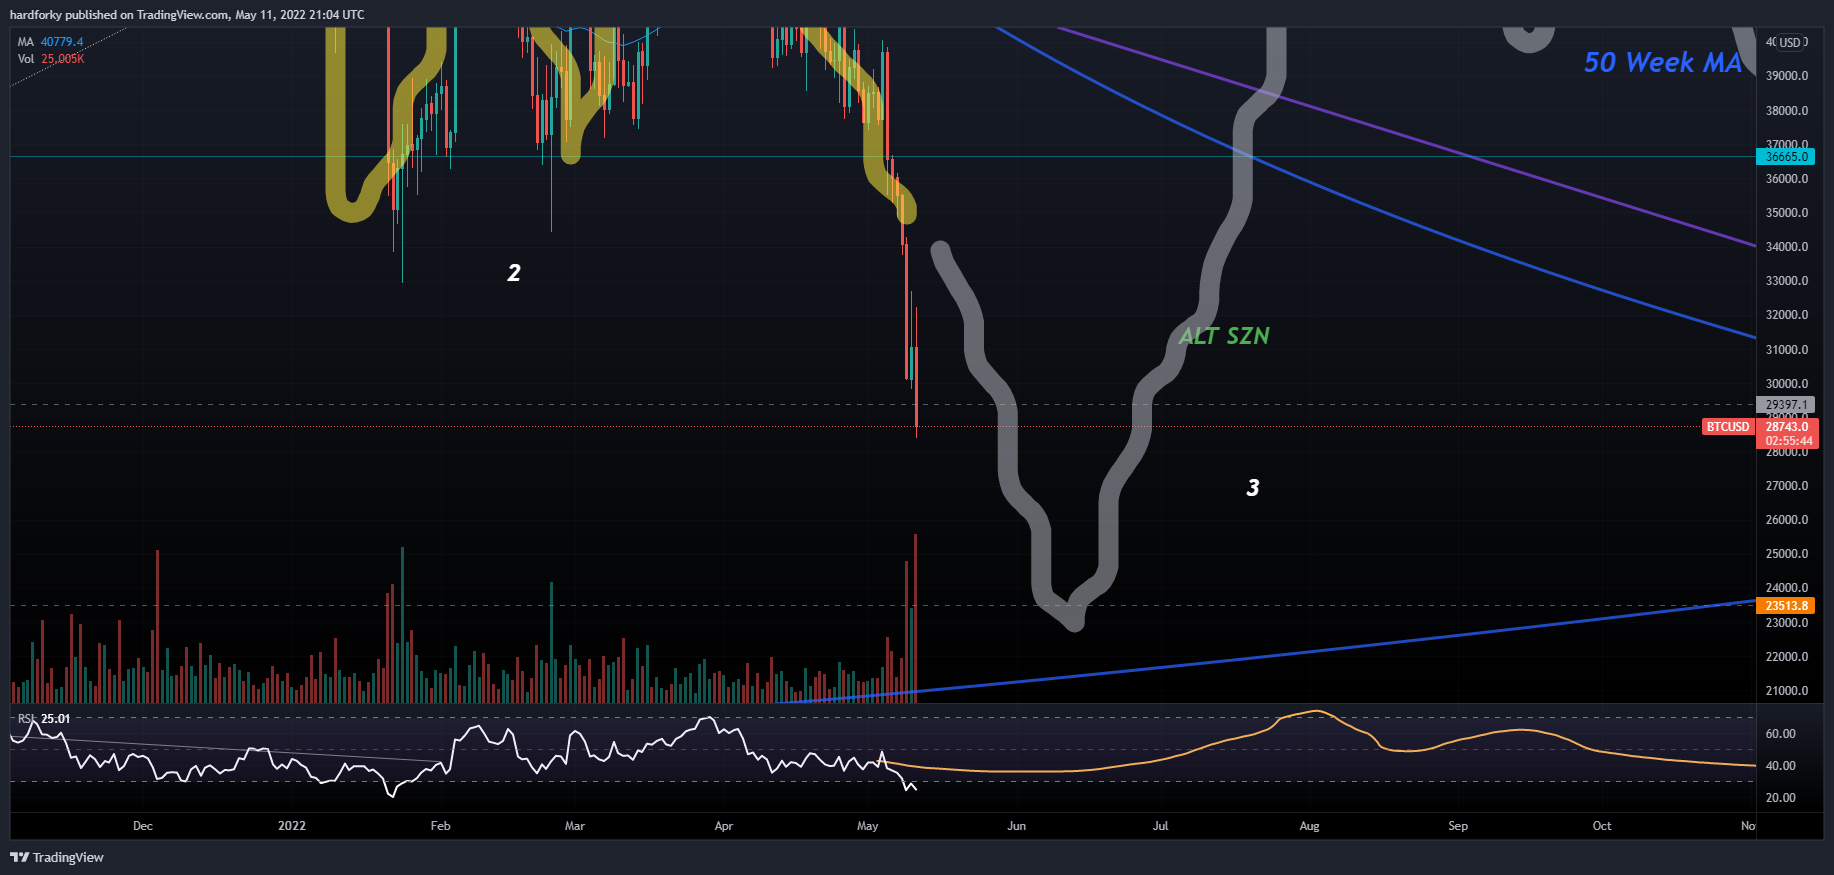This screenshot has height=875, width=1834.
Task: Click the TradingView logo at bottom left
Action: click(x=57, y=857)
